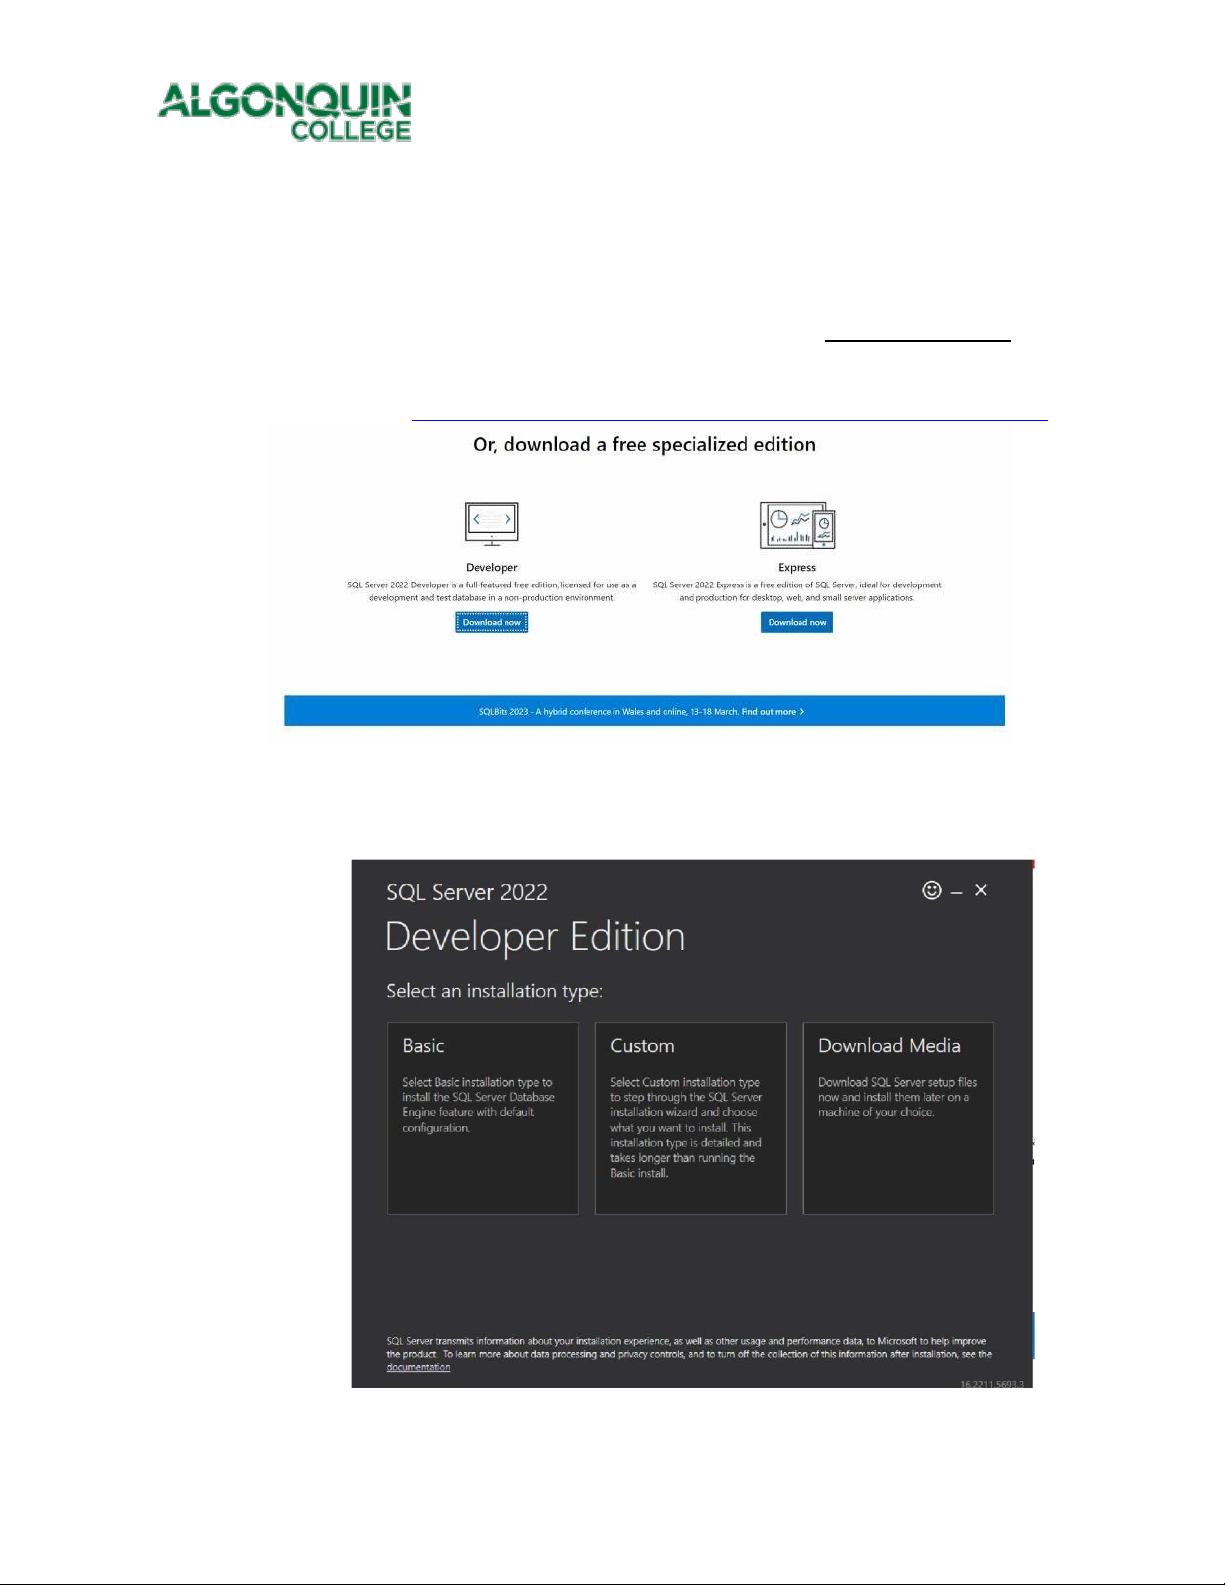Click the 'Select an installation type:' label
This screenshot has width=1225, height=1585.
(x=494, y=991)
